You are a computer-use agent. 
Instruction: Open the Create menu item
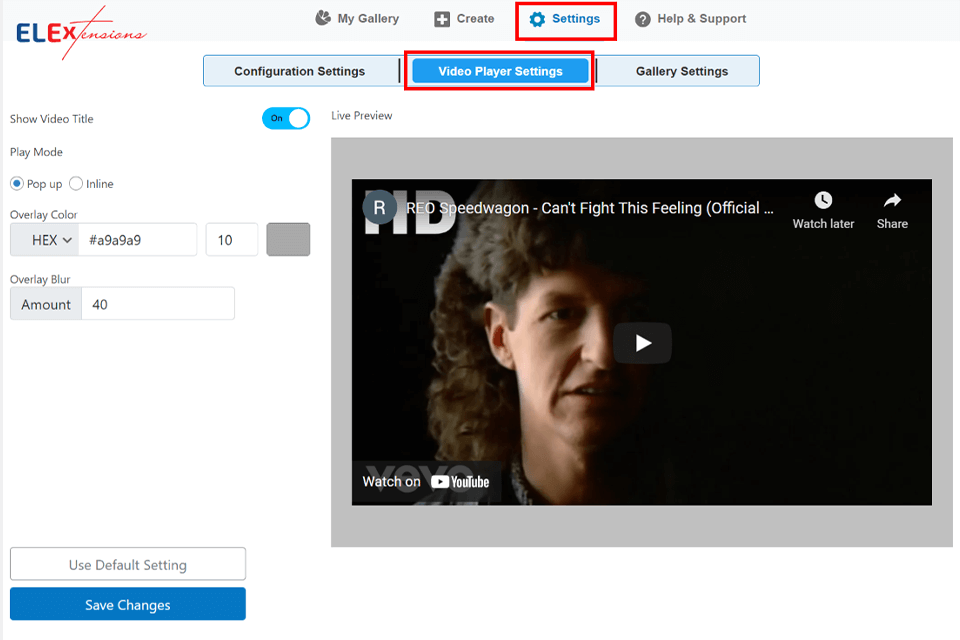[x=464, y=19]
